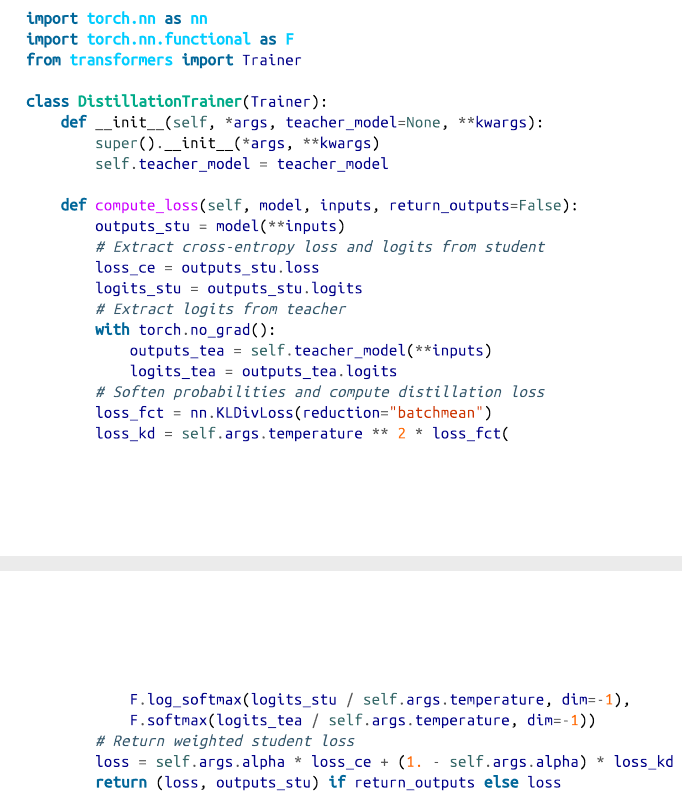Click comment 'Extract logits from teacher'

coord(221,309)
